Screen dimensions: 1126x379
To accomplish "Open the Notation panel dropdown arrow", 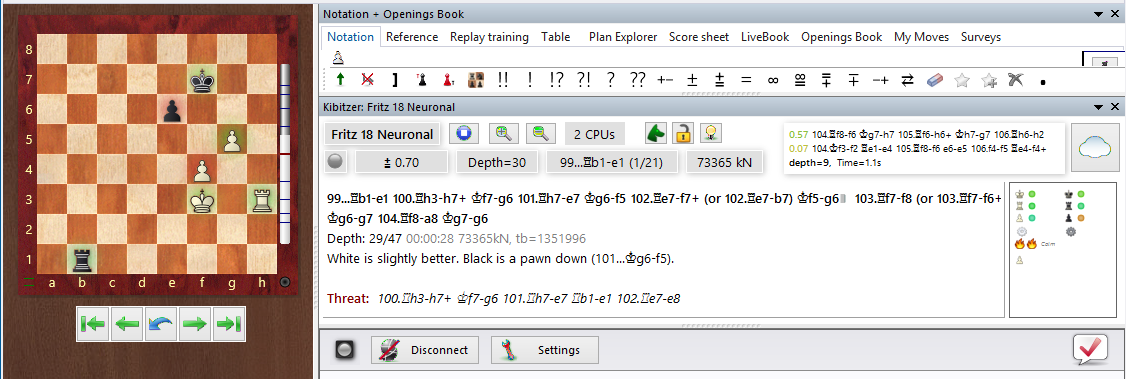I will 1098,14.
